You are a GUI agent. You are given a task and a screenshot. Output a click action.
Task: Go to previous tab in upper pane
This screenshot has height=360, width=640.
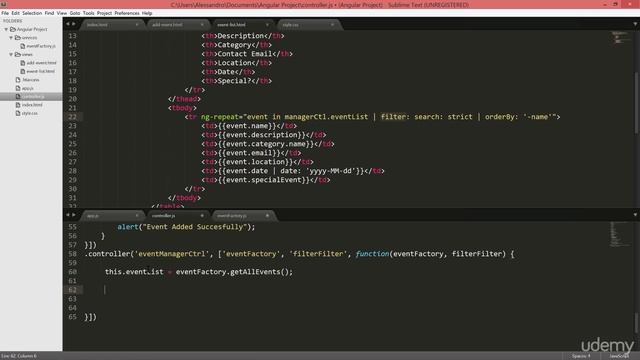[68, 24]
